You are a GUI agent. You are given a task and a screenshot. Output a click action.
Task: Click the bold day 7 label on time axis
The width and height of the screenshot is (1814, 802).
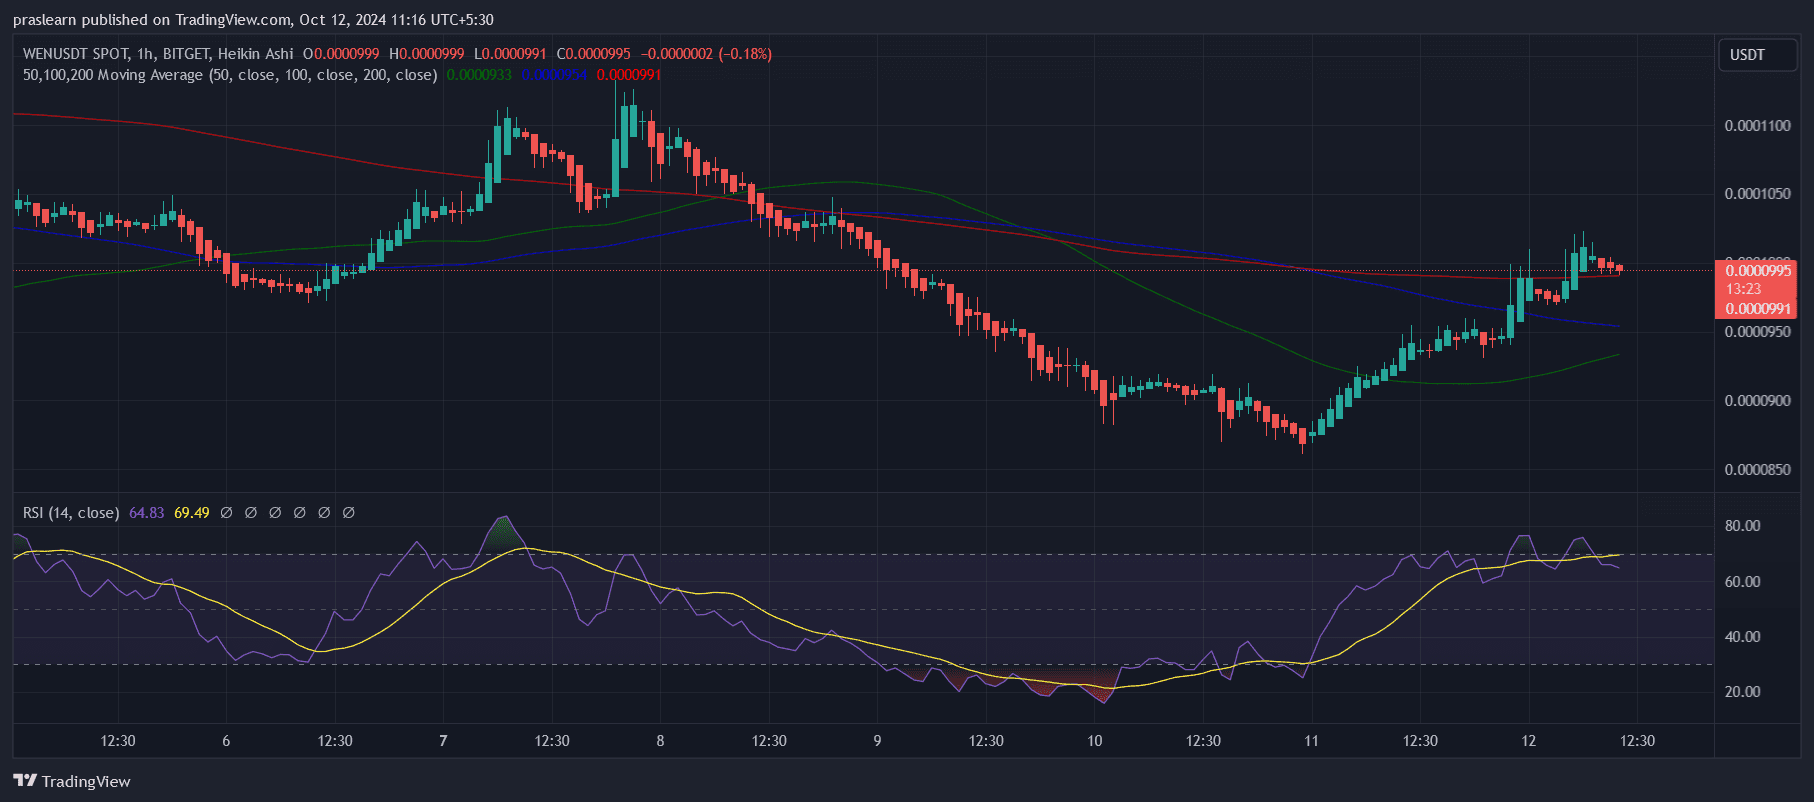[x=443, y=741]
